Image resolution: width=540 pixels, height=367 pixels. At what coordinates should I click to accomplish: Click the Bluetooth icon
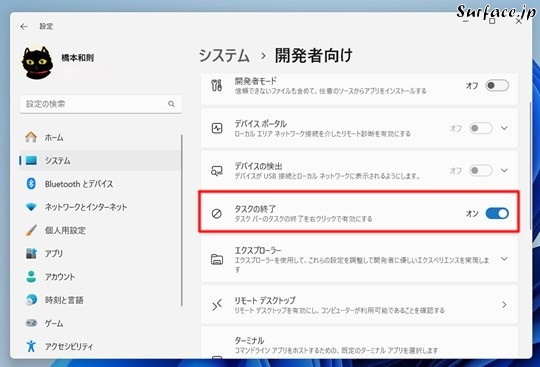31,184
